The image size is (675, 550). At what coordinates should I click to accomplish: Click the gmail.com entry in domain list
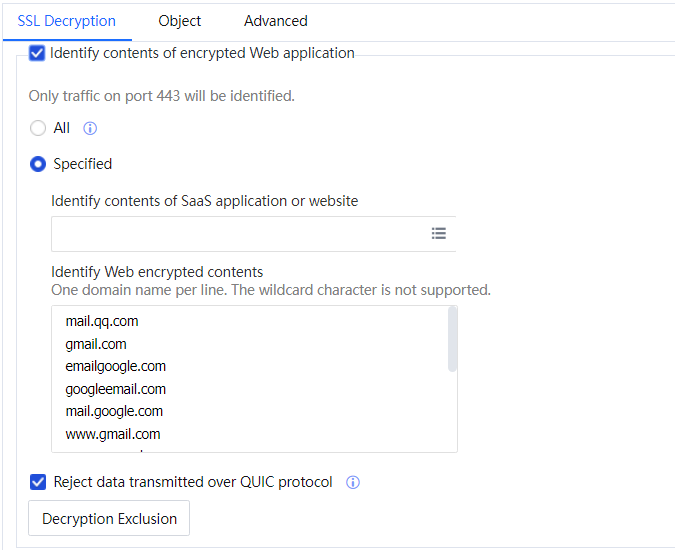96,344
